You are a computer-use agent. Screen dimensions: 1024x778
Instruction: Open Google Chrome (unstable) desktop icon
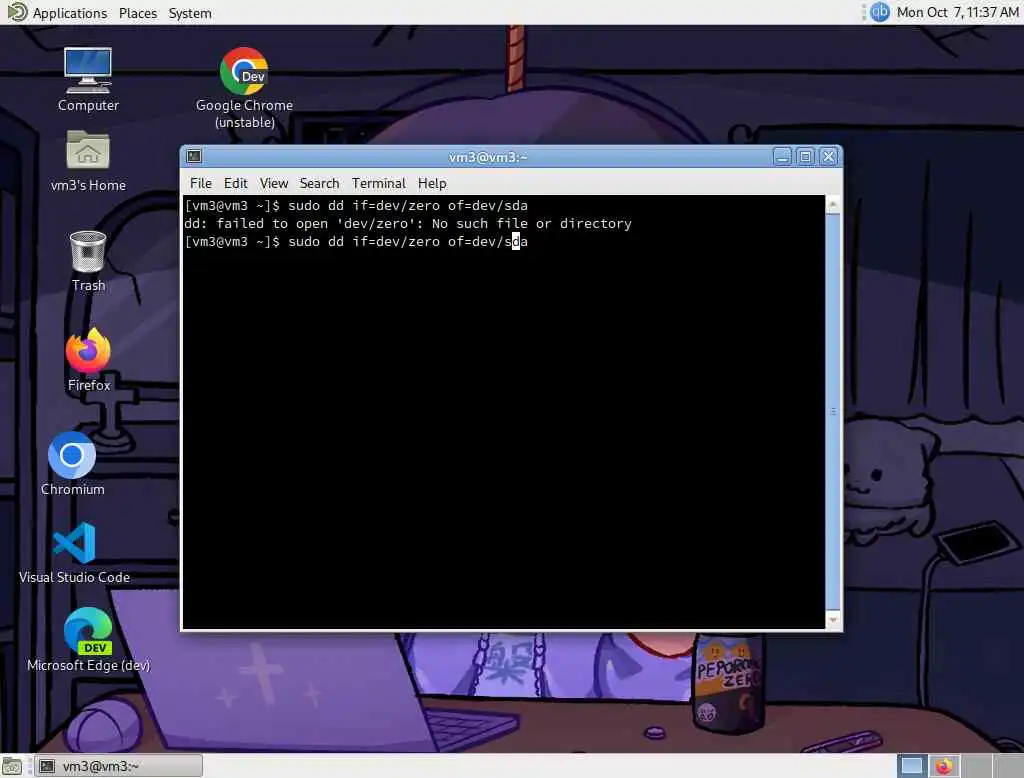point(244,88)
